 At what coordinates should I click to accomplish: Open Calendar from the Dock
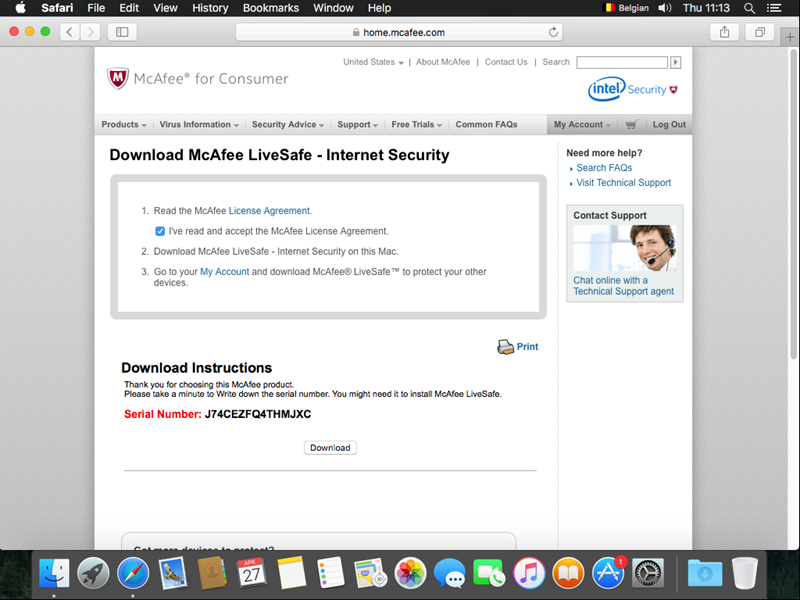(252, 573)
